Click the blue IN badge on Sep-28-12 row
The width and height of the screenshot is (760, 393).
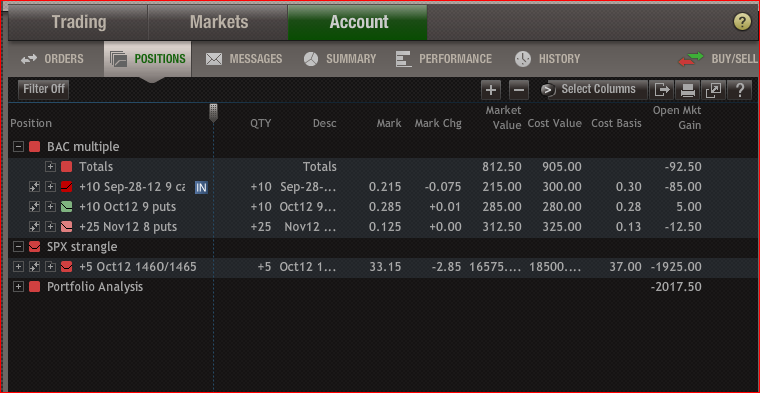pyautogui.click(x=201, y=187)
